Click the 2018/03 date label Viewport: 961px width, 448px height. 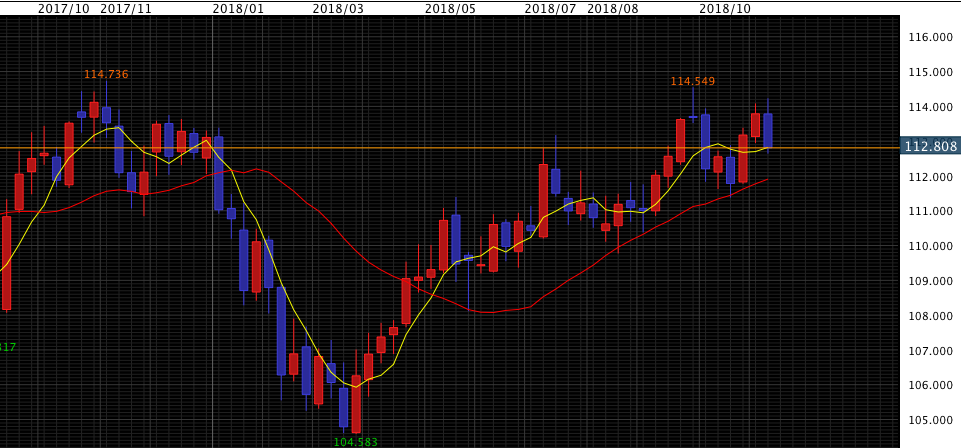(338, 9)
